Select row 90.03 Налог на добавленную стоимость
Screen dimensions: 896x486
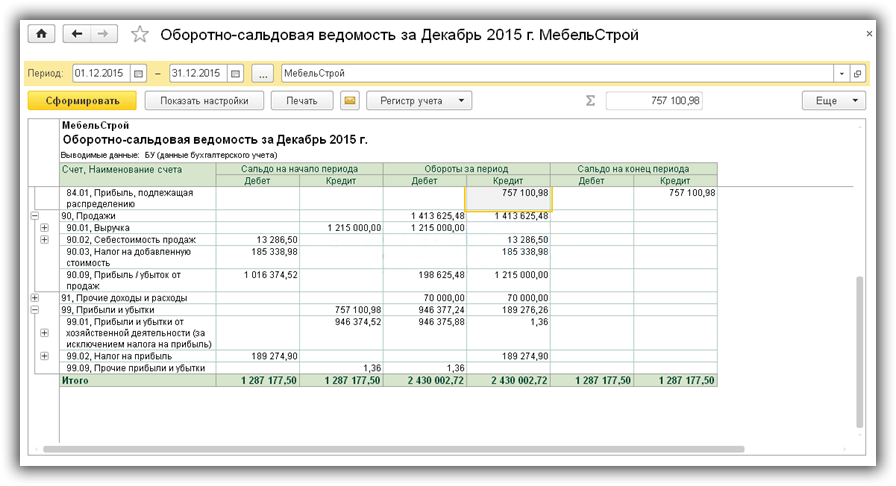[x=138, y=257]
